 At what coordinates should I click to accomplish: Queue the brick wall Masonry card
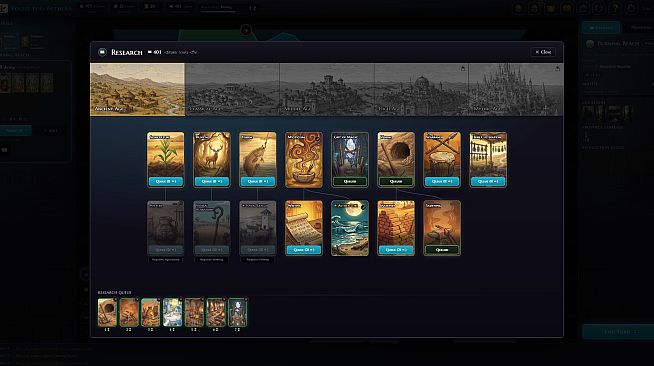pyautogui.click(x=396, y=250)
